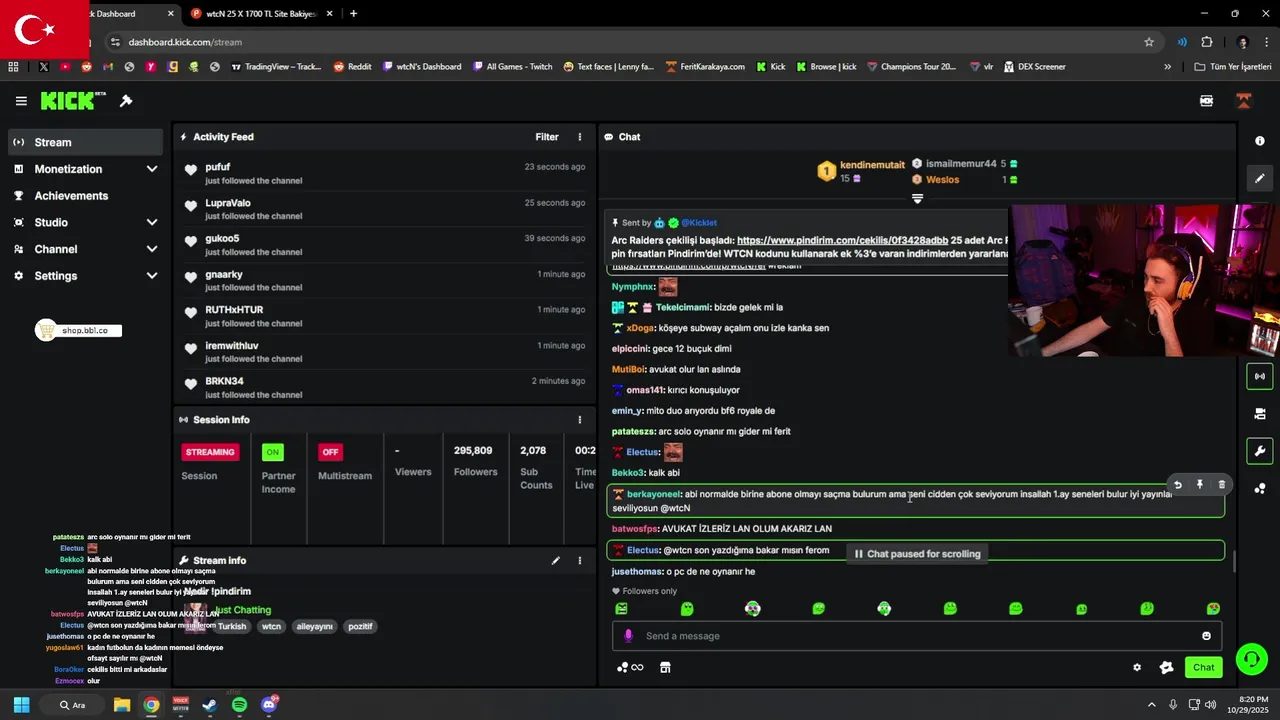Open the moderator gavel icon
The width and height of the screenshot is (1280, 720).
click(x=126, y=101)
